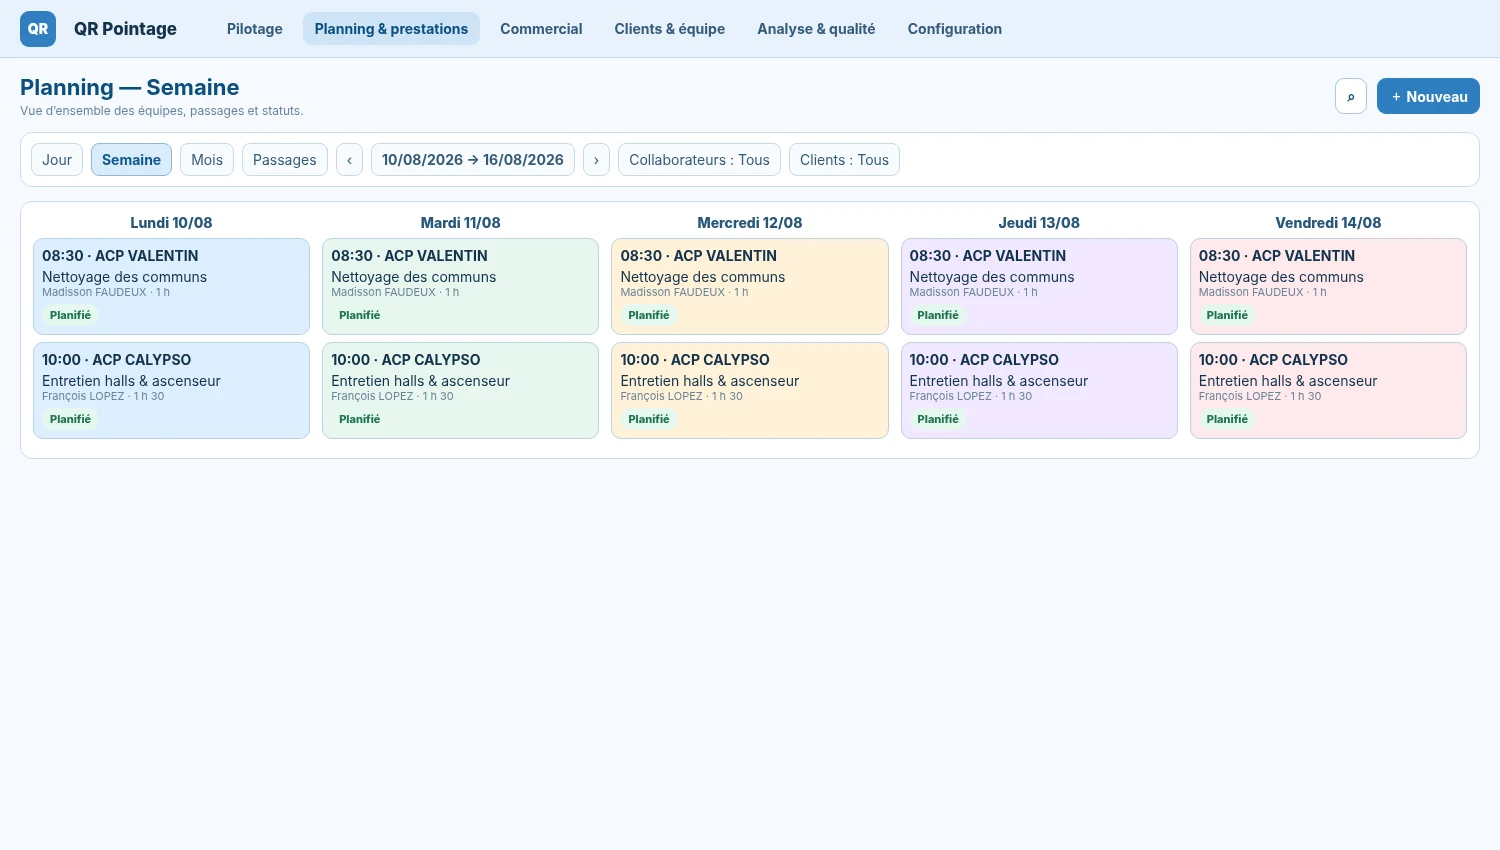Image resolution: width=1500 pixels, height=850 pixels.
Task: Open the date range 10/08/2026 → 16/08/2026 picker
Action: (x=473, y=160)
